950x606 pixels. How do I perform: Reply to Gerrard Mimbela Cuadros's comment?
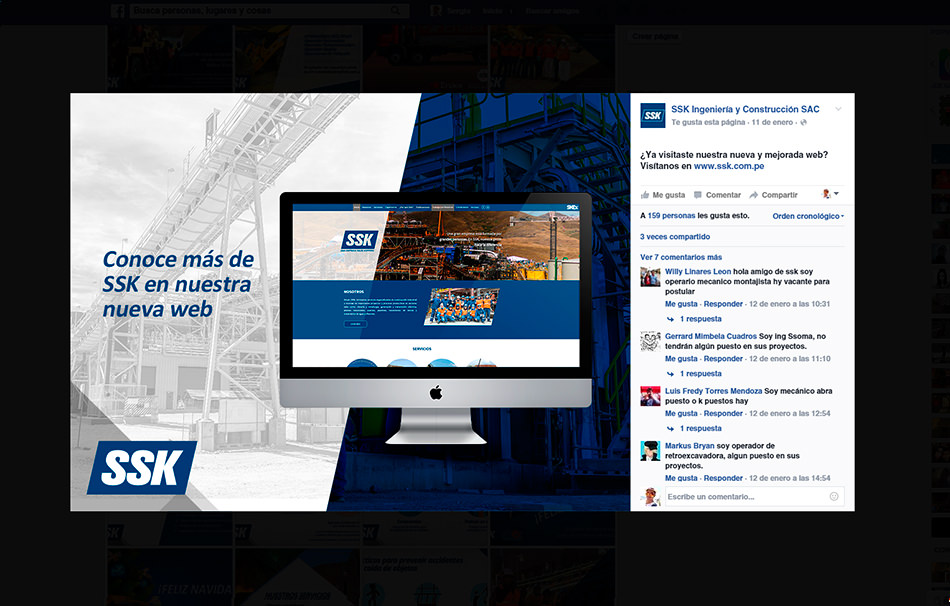[723, 359]
